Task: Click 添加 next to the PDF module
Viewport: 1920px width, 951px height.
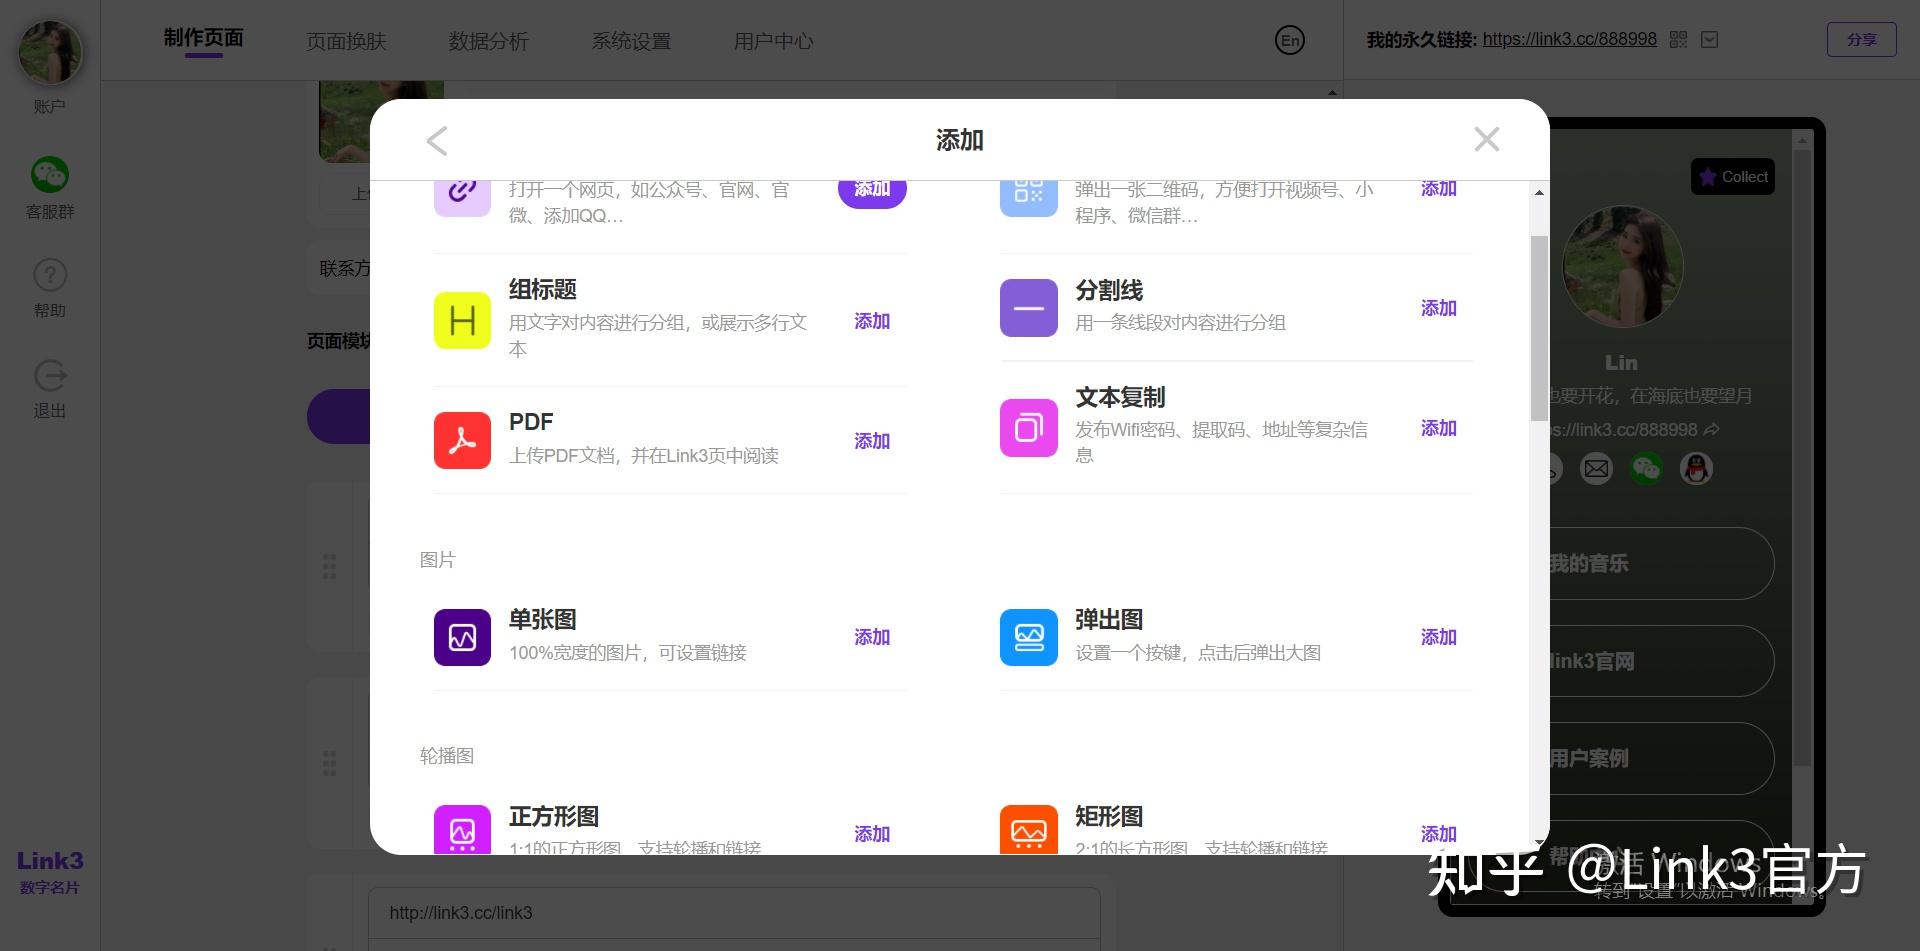Action: (x=871, y=440)
